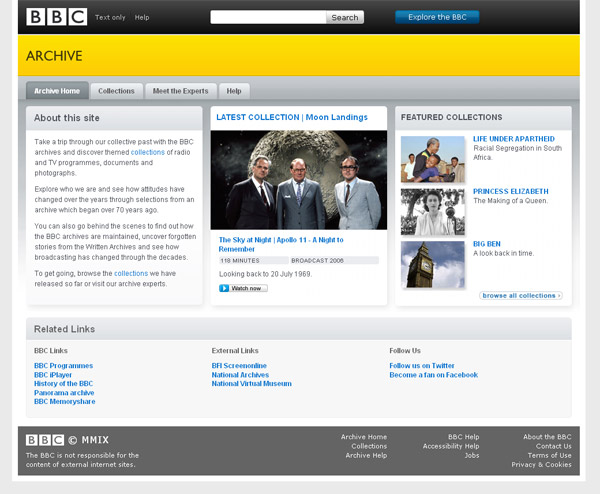Click the BBC logo in the footer
The image size is (600, 494).
tap(45, 440)
